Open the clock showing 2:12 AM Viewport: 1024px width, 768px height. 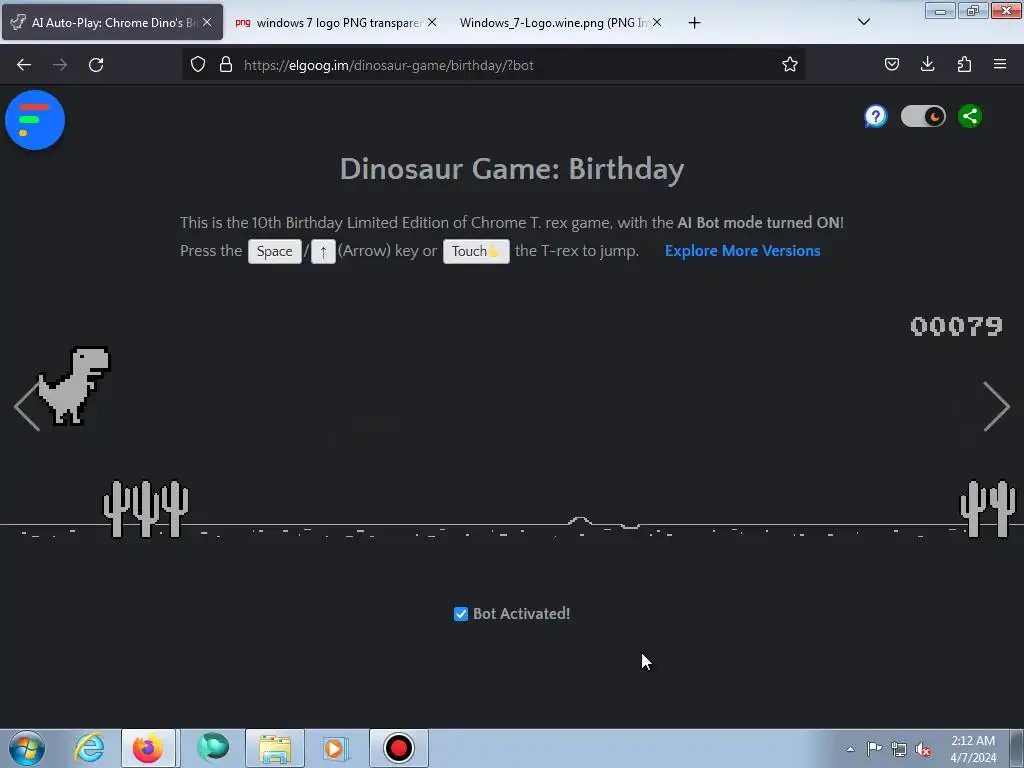tap(973, 749)
